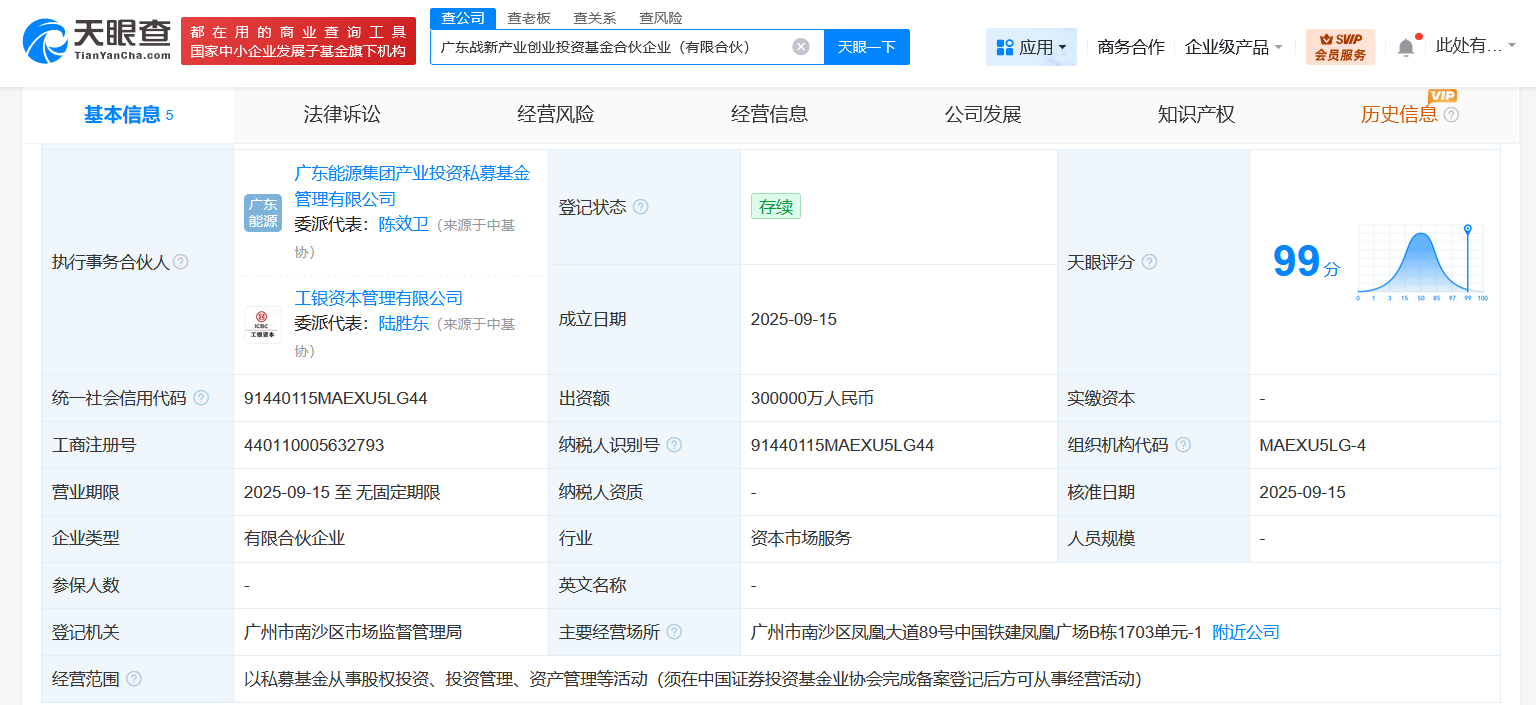The width and height of the screenshot is (1536, 705).
Task: Open the 经营风险 section tab
Action: 557,114
